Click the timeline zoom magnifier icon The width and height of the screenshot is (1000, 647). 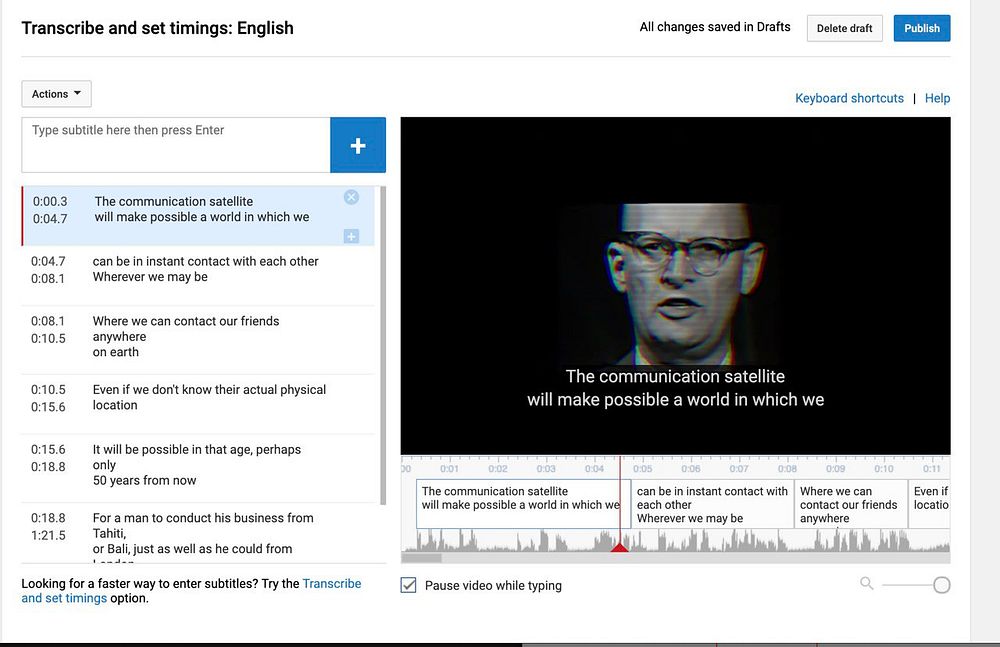[x=866, y=583]
